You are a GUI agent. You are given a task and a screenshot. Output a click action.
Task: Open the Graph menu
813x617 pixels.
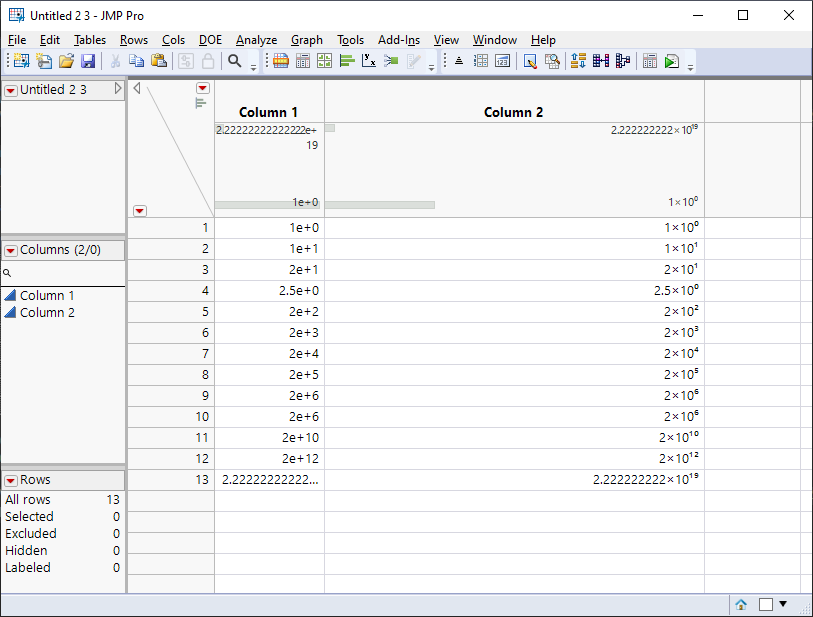[x=306, y=40]
